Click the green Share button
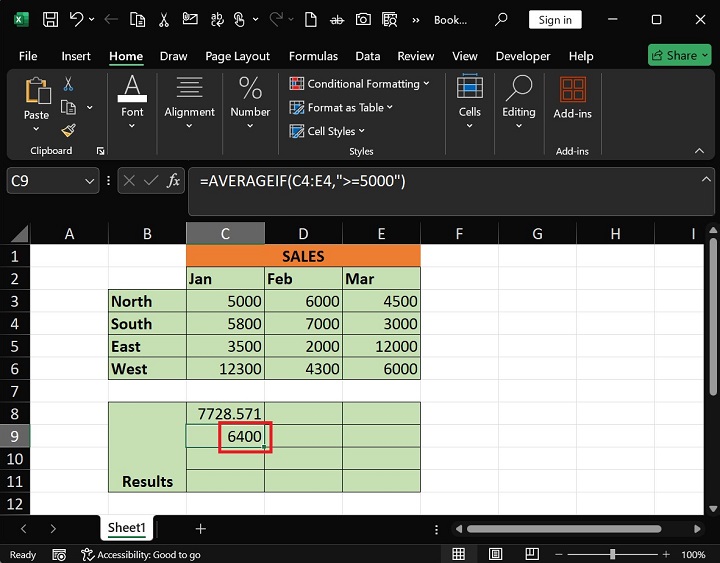This screenshot has width=720, height=563. pyautogui.click(x=679, y=56)
